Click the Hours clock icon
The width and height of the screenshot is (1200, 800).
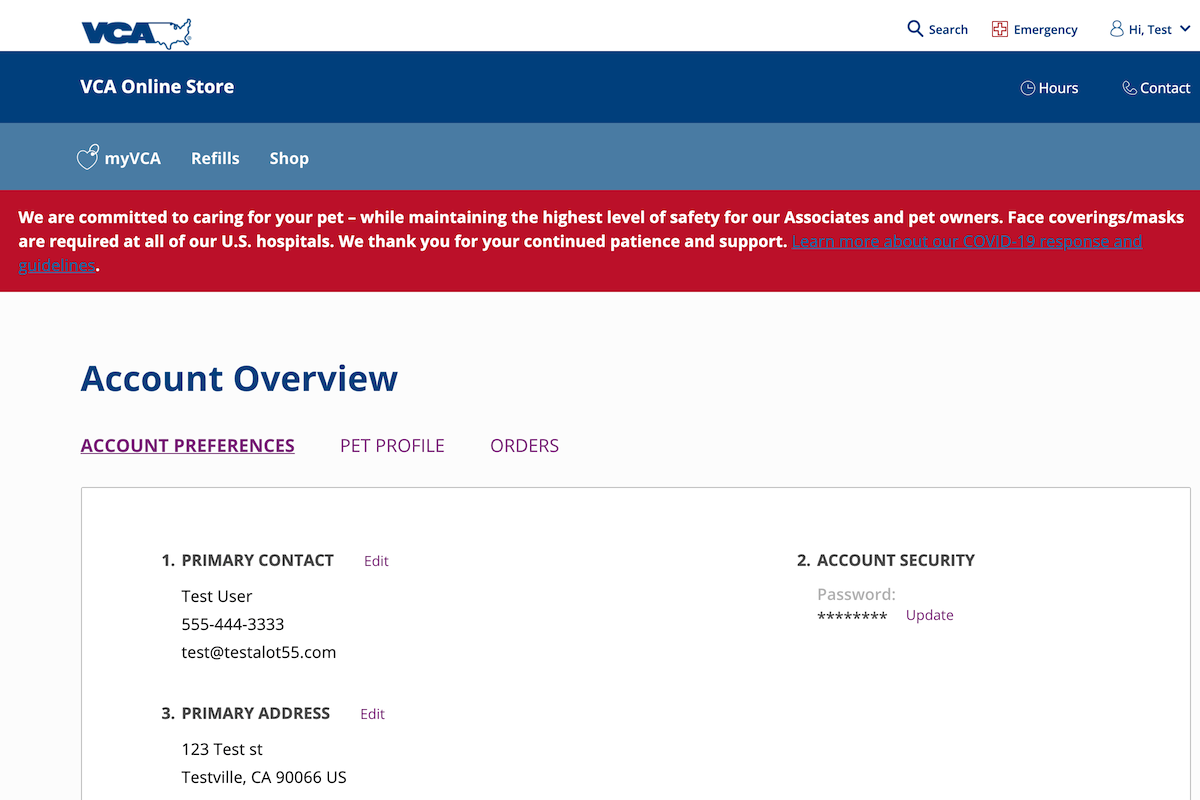pos(1027,88)
